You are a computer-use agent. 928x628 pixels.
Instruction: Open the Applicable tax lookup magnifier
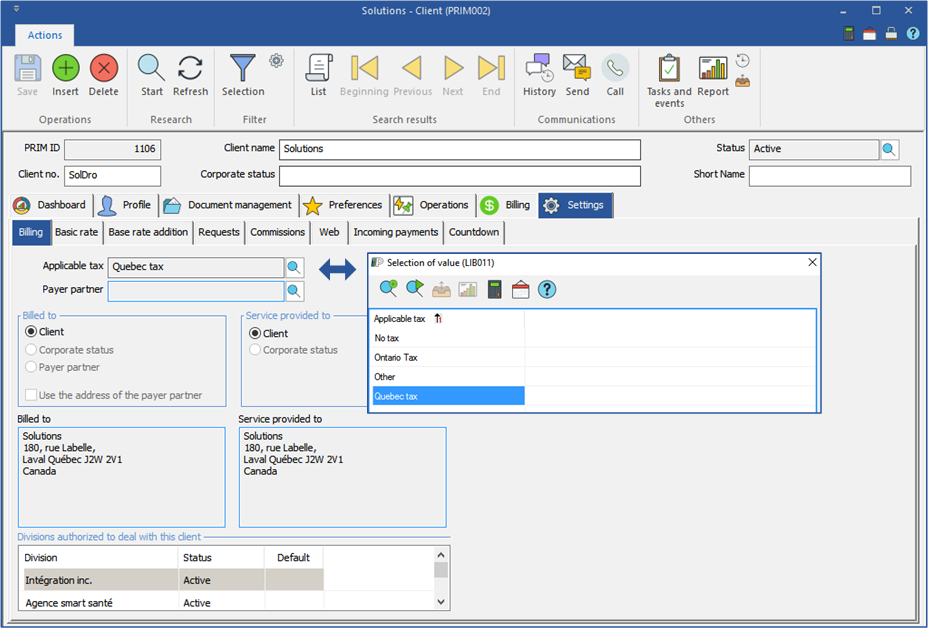[294, 268]
